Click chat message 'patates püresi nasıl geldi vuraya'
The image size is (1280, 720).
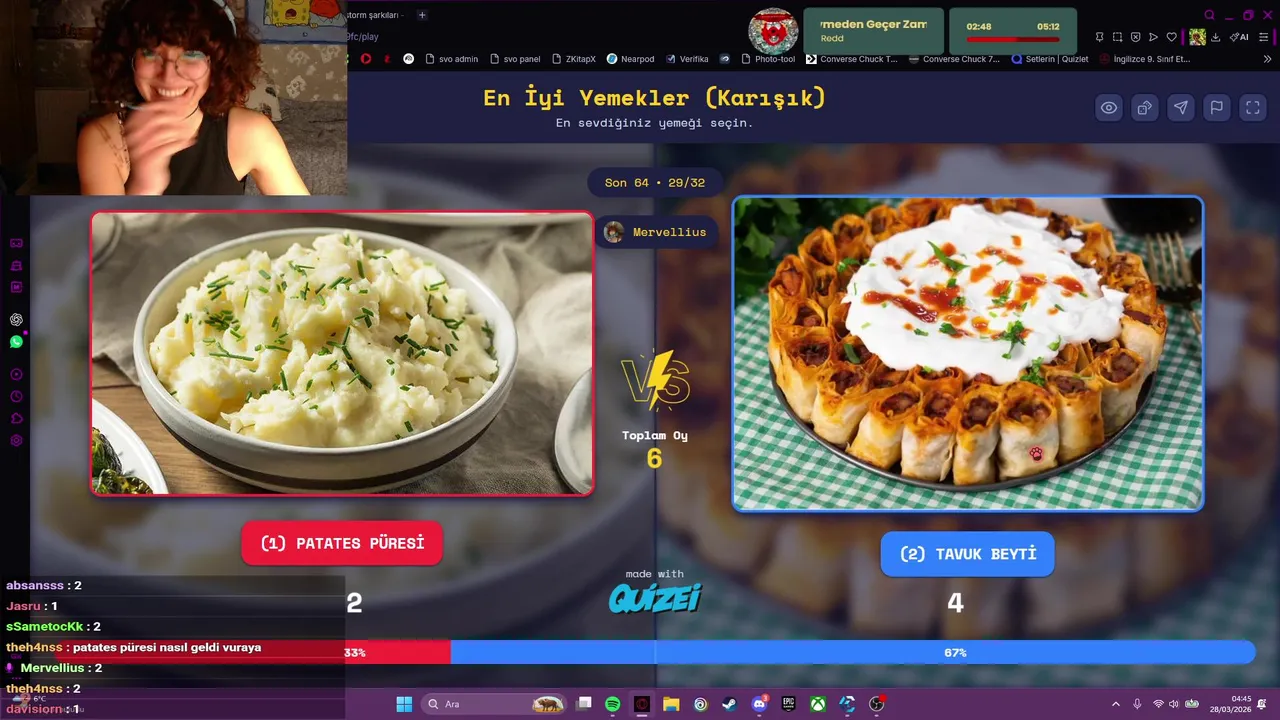click(167, 648)
